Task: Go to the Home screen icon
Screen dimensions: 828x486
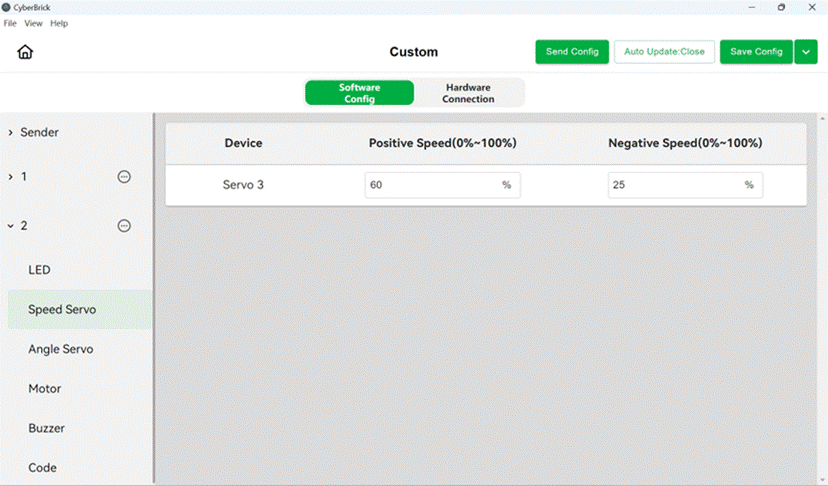Action: [25, 52]
